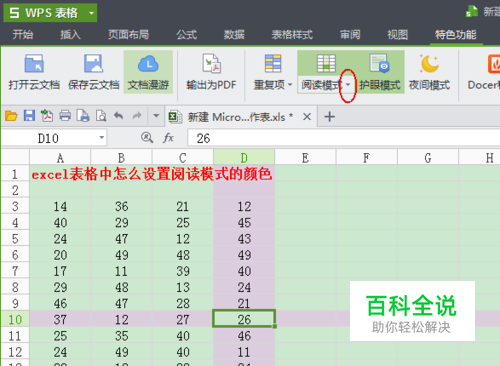500x366 pixels.
Task: Click the direct print page icon
Action: coord(83,116)
